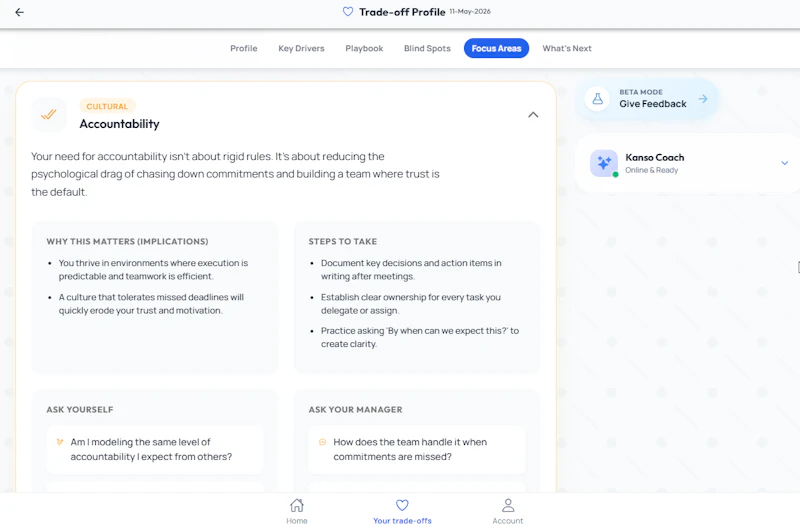Click the Cultural category badge
The image size is (800, 527).
tap(107, 106)
